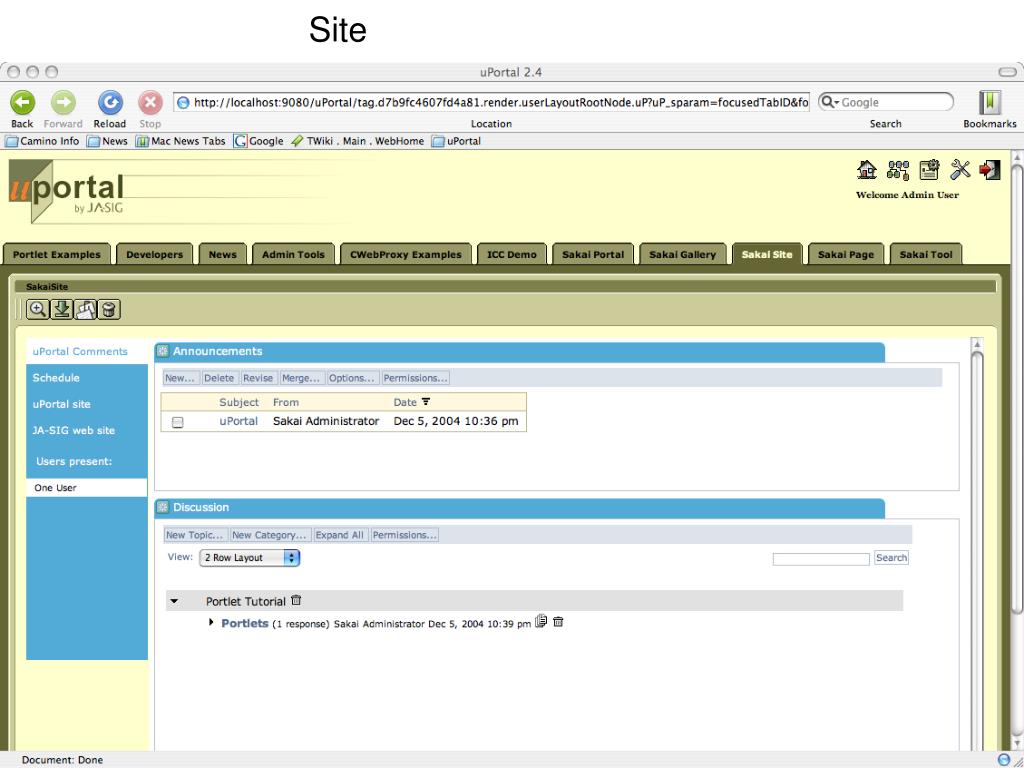Open the sitemap hierarchy icon
Screen dimensions: 1024x768
[x=898, y=170]
